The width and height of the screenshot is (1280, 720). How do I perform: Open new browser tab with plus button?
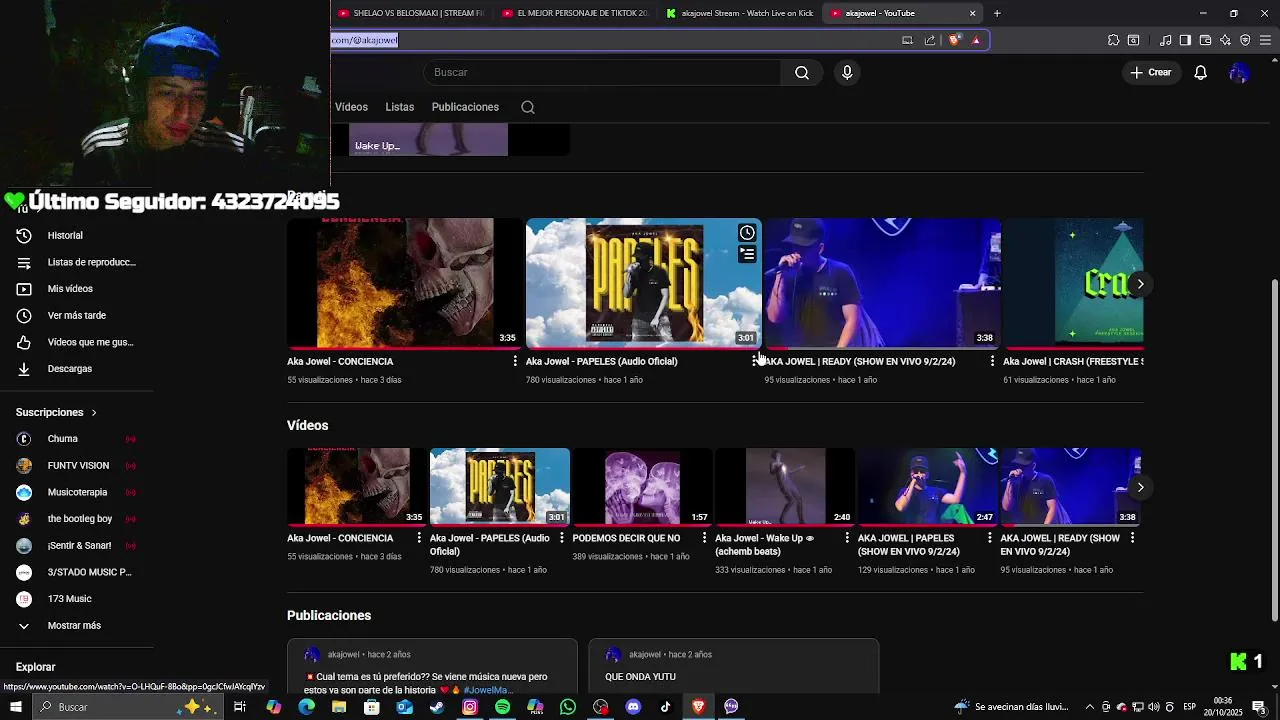997,13
